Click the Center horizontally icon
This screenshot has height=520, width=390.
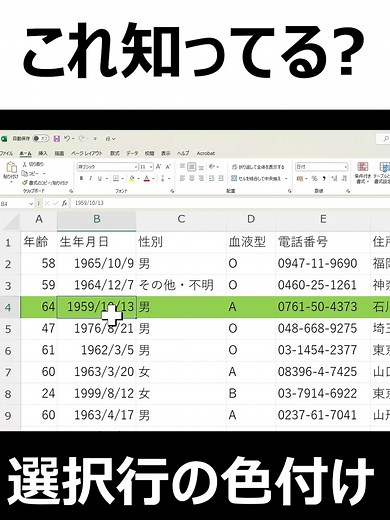click(x=192, y=179)
